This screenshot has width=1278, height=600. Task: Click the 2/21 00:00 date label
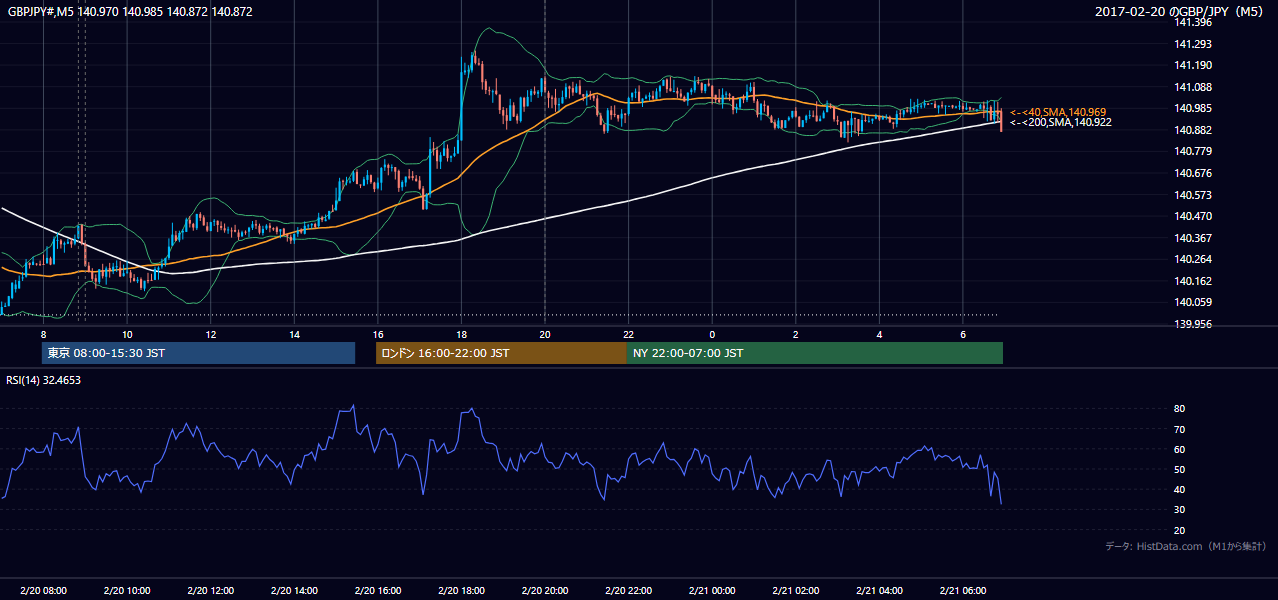point(712,590)
